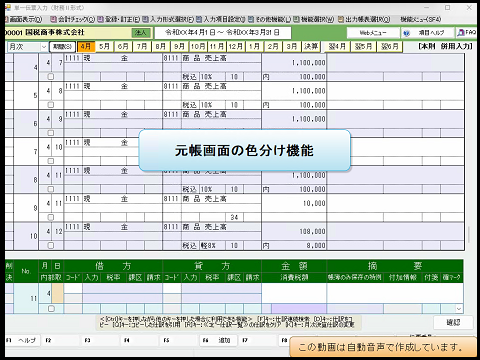Switch to the 8月 month tab
The width and height of the screenshot is (480, 360).
160,47
